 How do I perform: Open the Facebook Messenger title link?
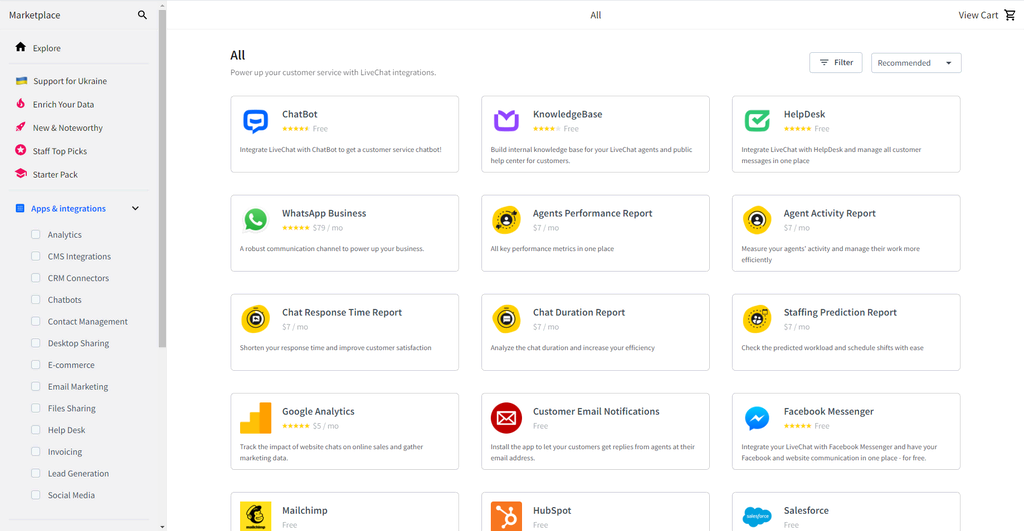(828, 411)
